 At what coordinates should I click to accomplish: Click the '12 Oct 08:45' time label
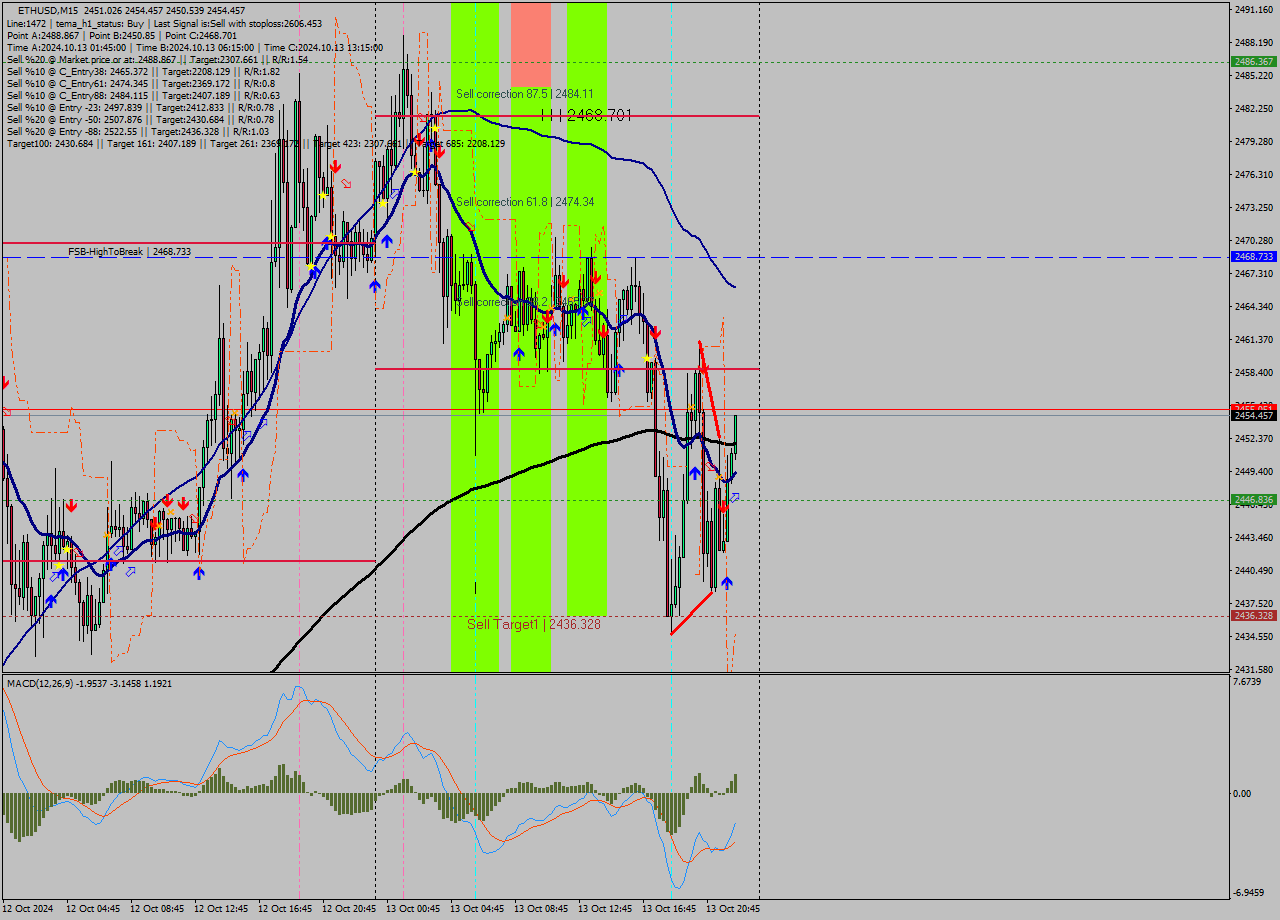(x=157, y=909)
